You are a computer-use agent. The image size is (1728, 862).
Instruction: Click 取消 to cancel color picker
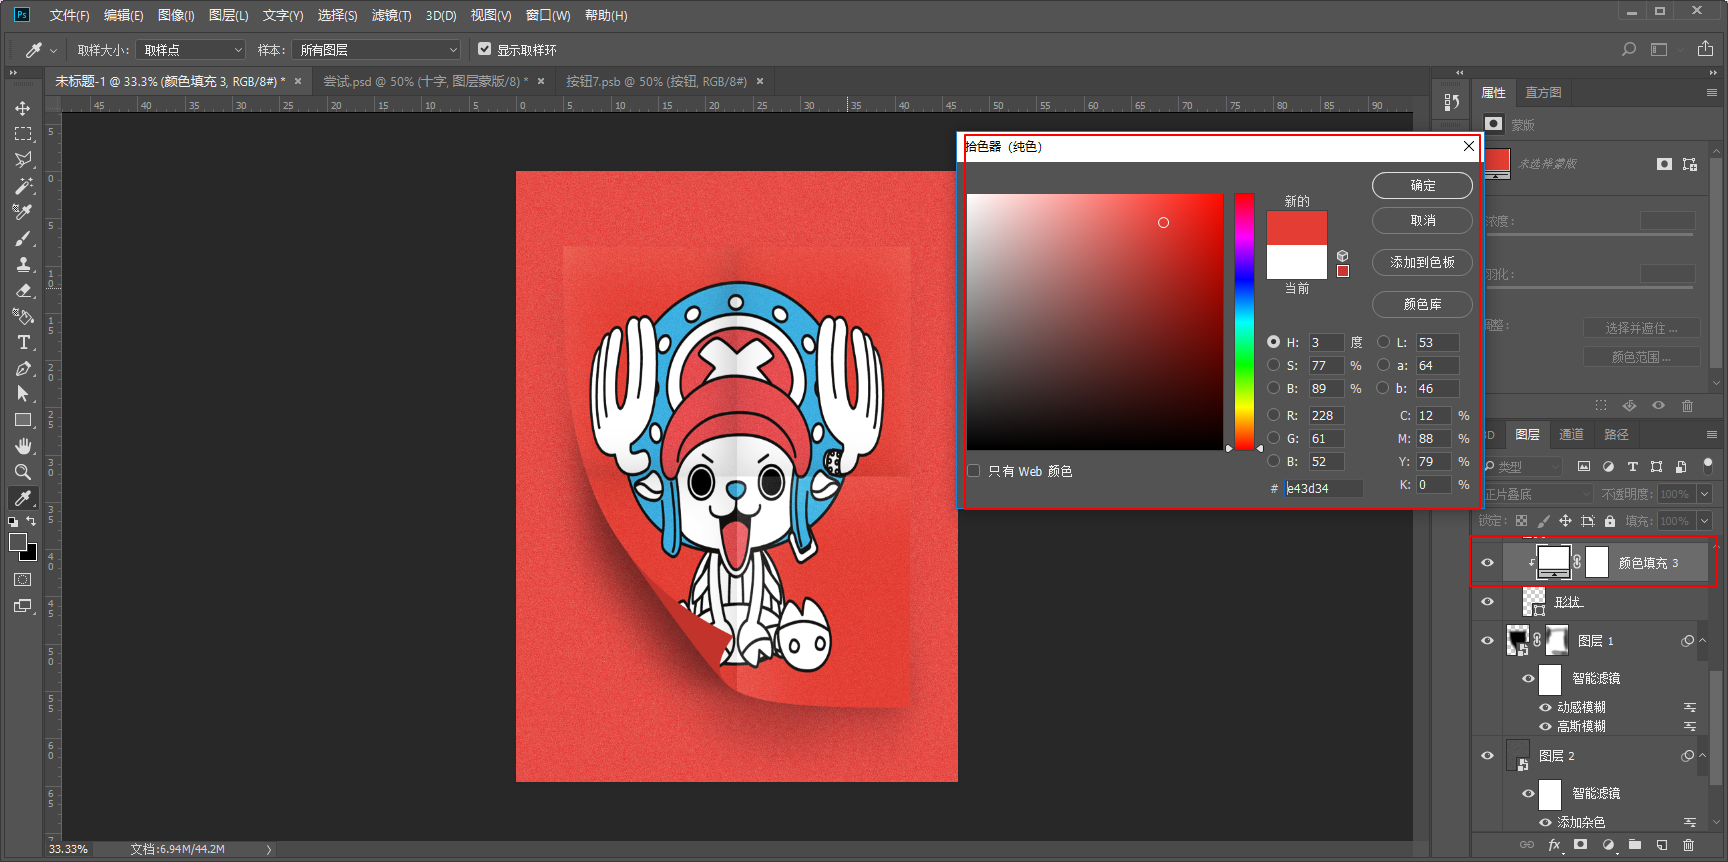point(1422,220)
